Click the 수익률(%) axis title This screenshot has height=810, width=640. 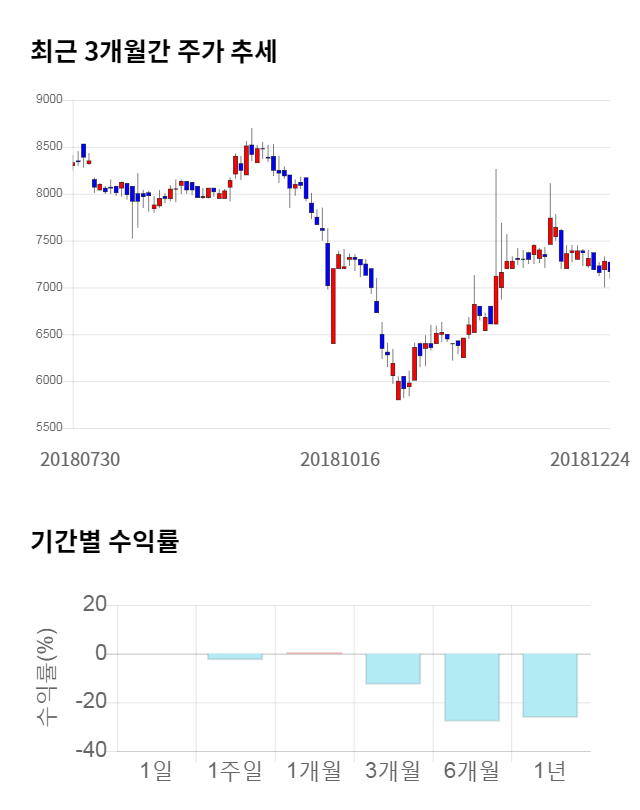[x=47, y=677]
